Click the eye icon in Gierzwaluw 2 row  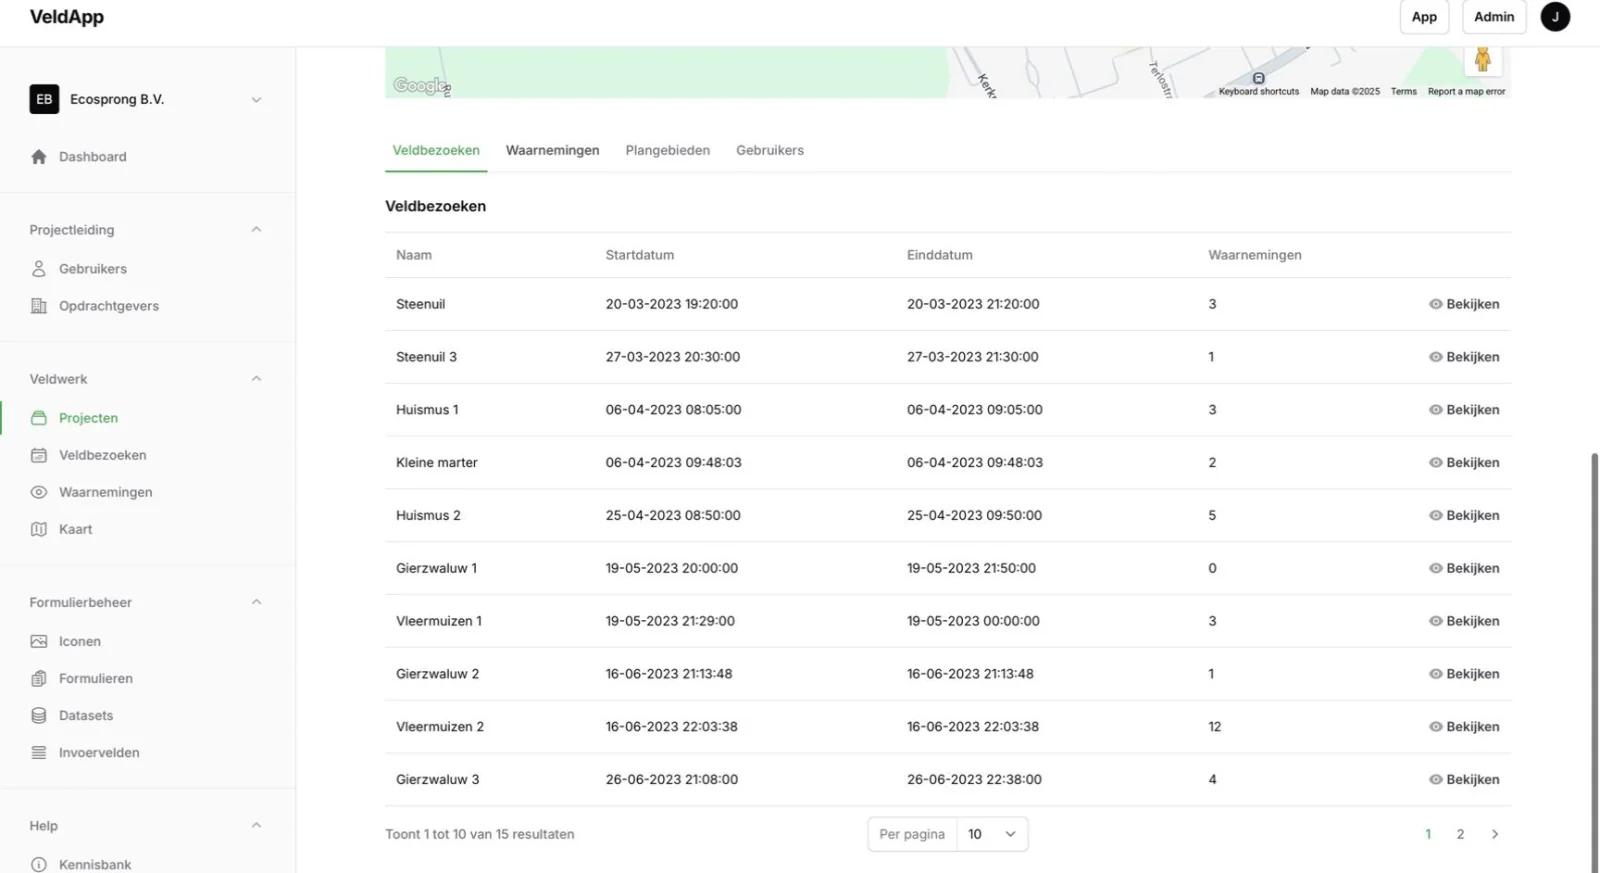1435,674
